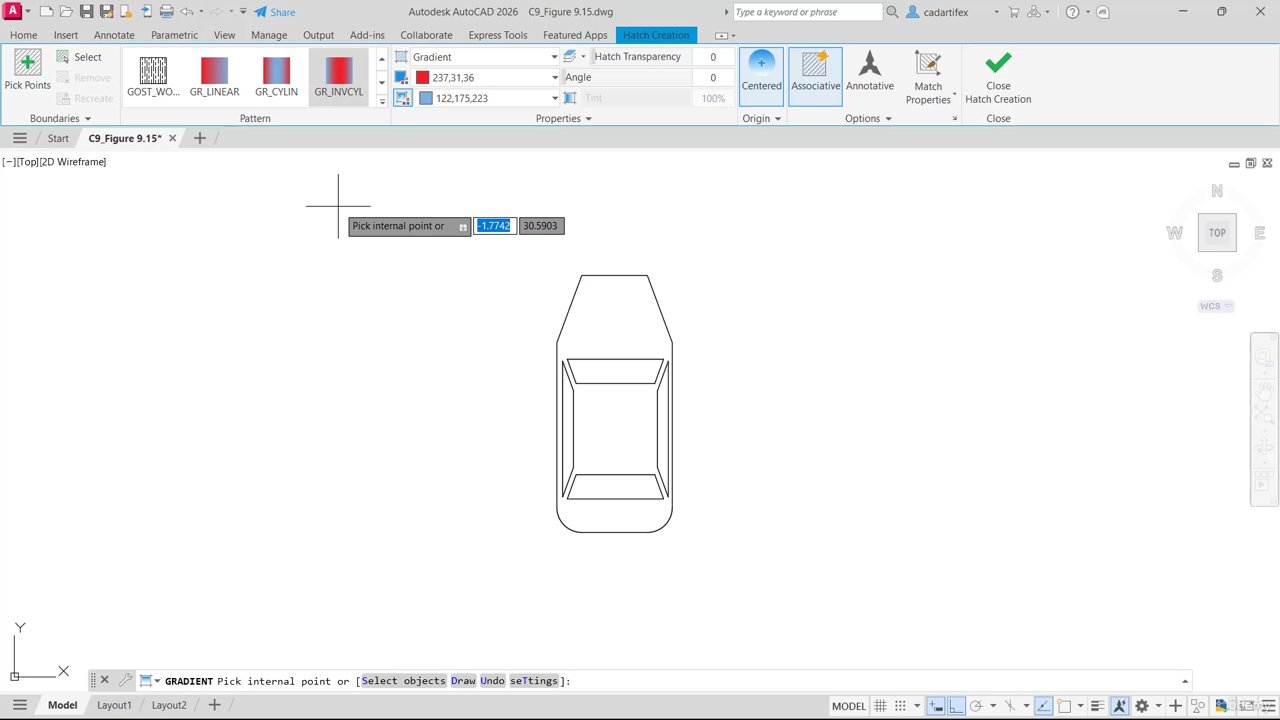1280x720 pixels.
Task: Expand the Boundaries panel
Action: point(60,118)
